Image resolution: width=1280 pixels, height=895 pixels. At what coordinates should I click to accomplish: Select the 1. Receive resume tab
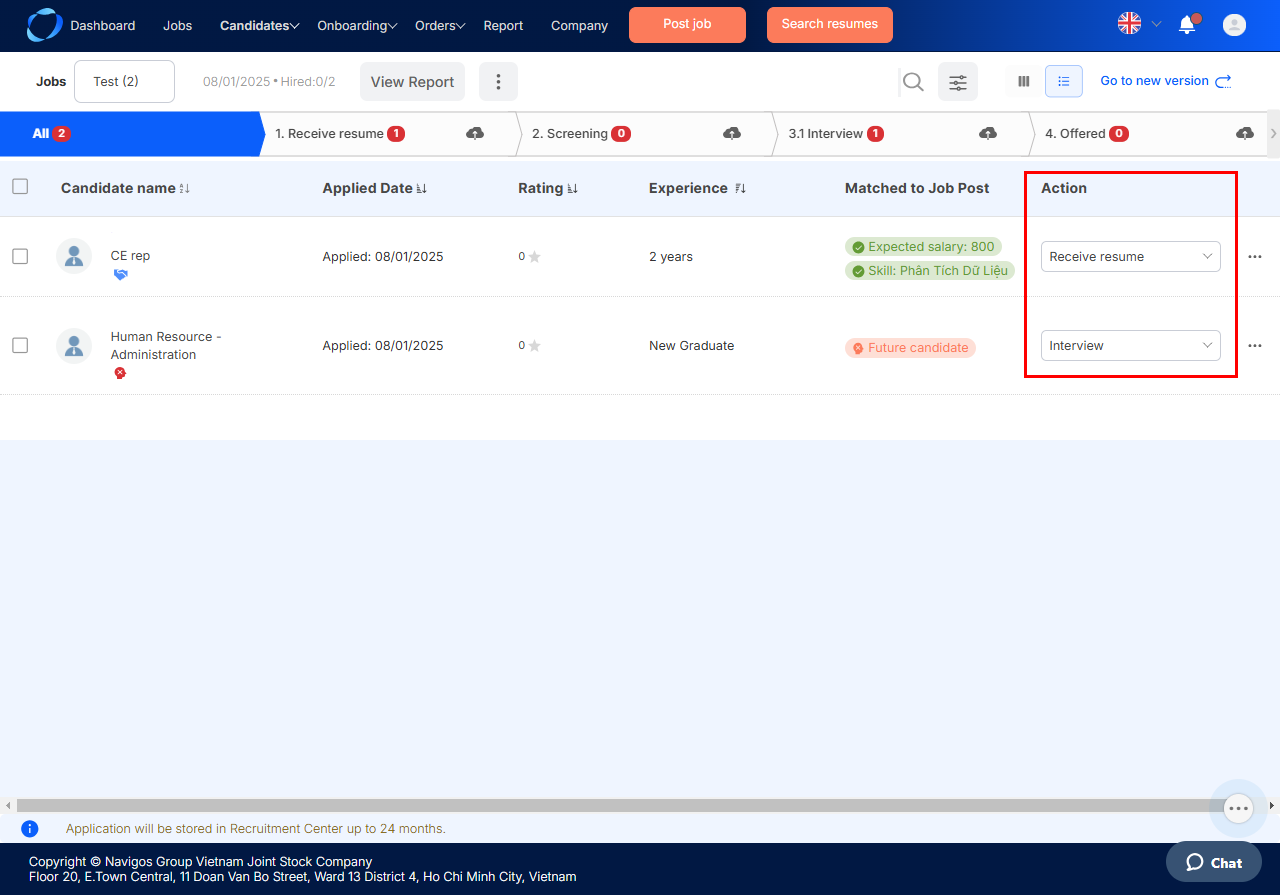pyautogui.click(x=388, y=133)
